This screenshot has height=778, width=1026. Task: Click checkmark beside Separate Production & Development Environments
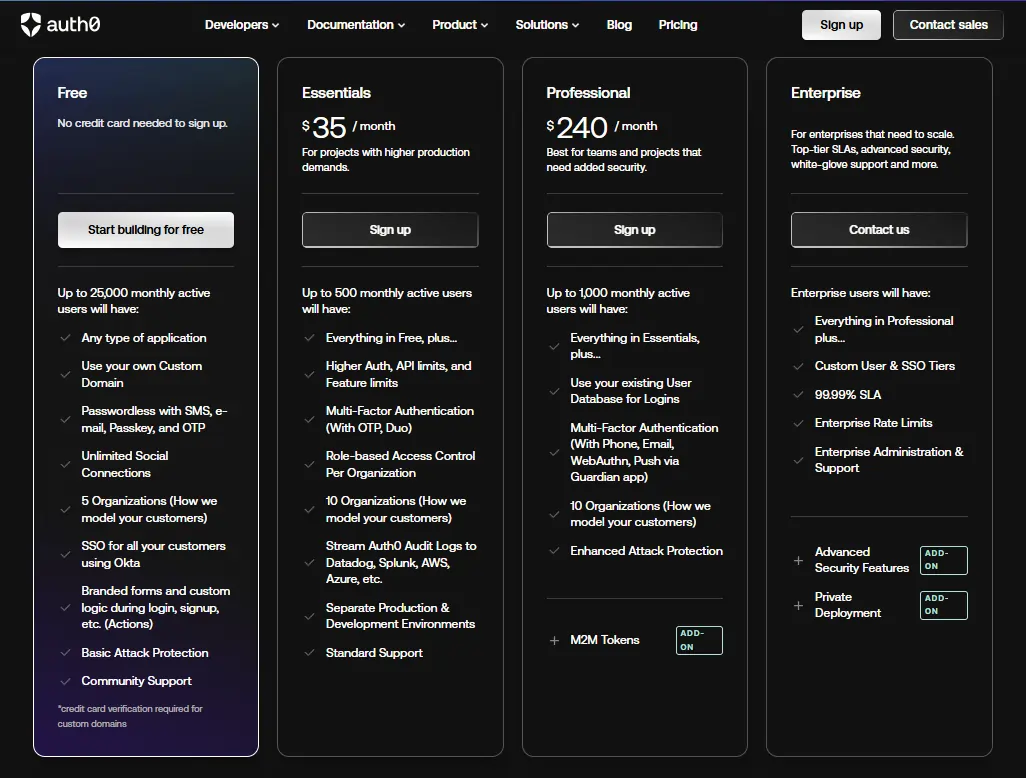310,616
